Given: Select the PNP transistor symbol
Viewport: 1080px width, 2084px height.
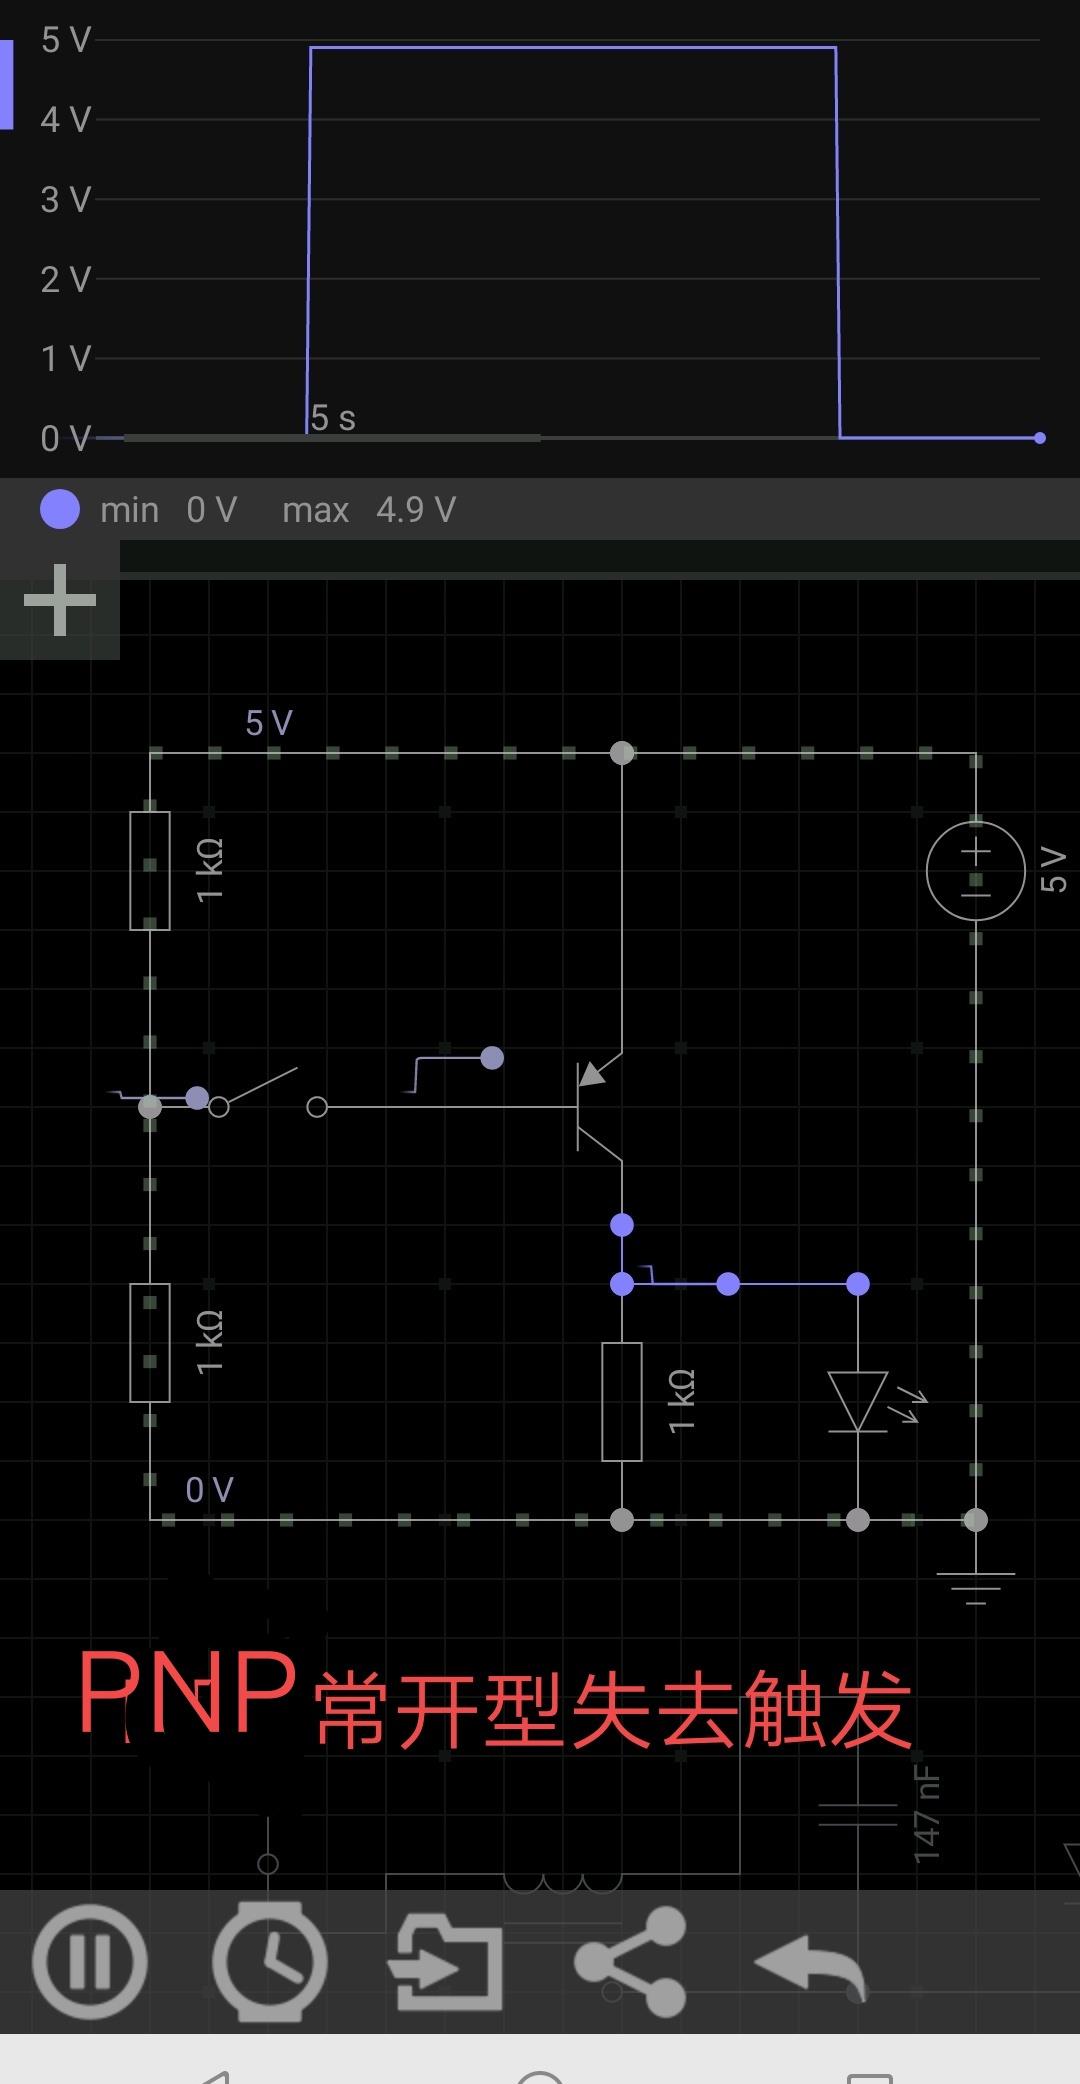Looking at the screenshot, I should [598, 1107].
